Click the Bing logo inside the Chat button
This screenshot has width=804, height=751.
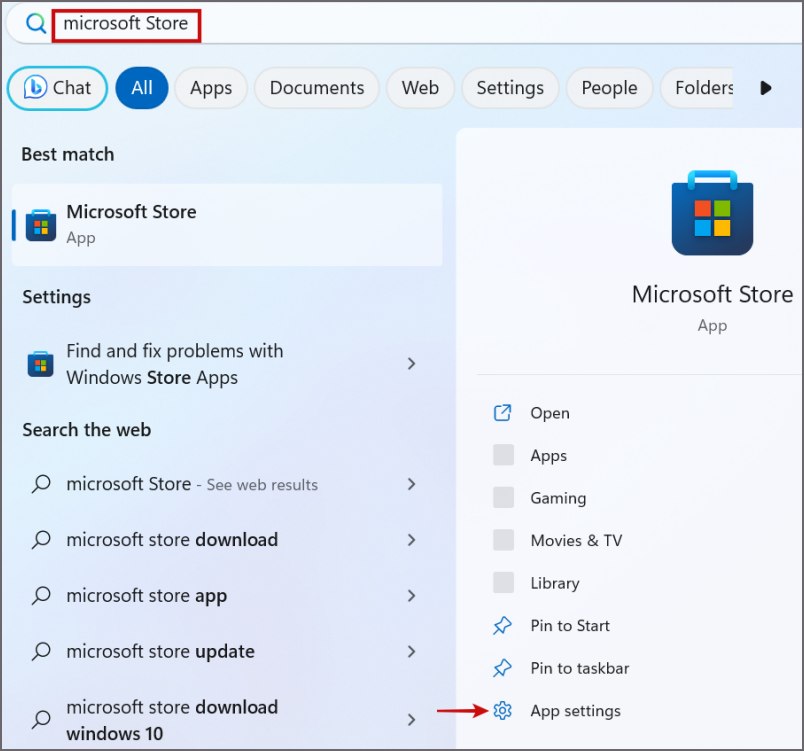pos(35,87)
